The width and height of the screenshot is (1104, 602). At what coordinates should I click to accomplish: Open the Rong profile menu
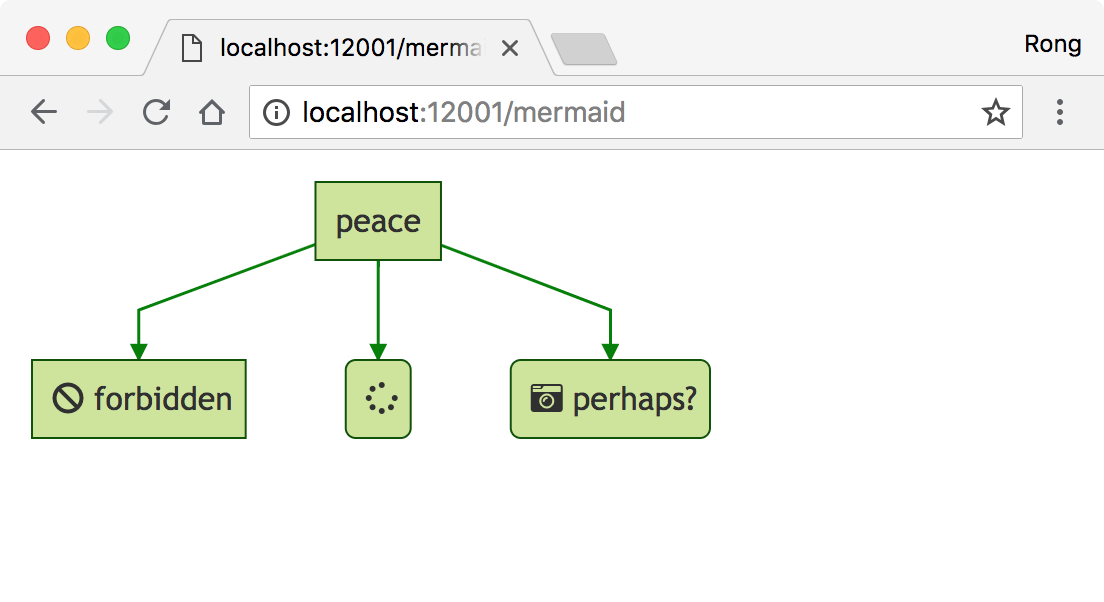(x=1054, y=44)
